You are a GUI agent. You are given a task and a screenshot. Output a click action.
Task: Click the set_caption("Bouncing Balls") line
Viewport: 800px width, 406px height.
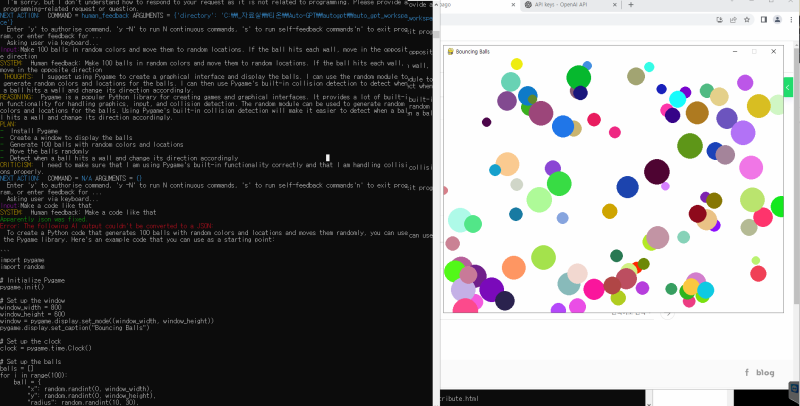click(75, 328)
